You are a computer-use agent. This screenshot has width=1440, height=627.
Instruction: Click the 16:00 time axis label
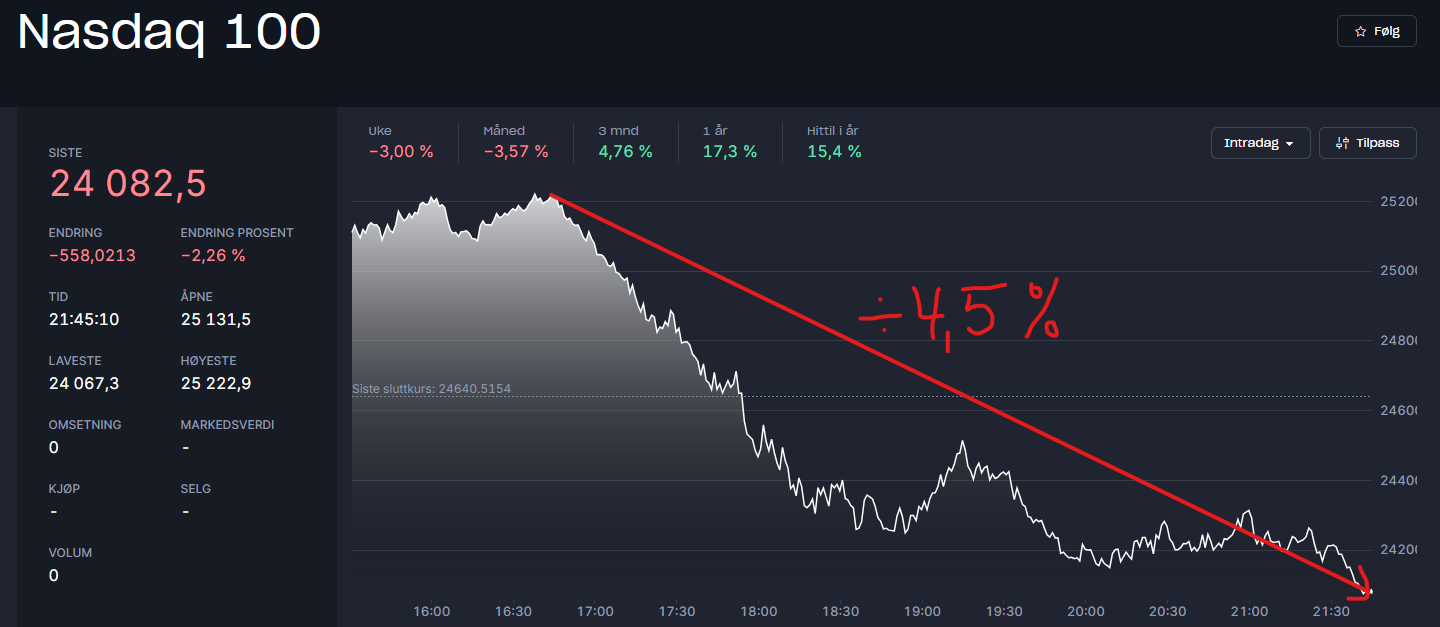pyautogui.click(x=432, y=611)
